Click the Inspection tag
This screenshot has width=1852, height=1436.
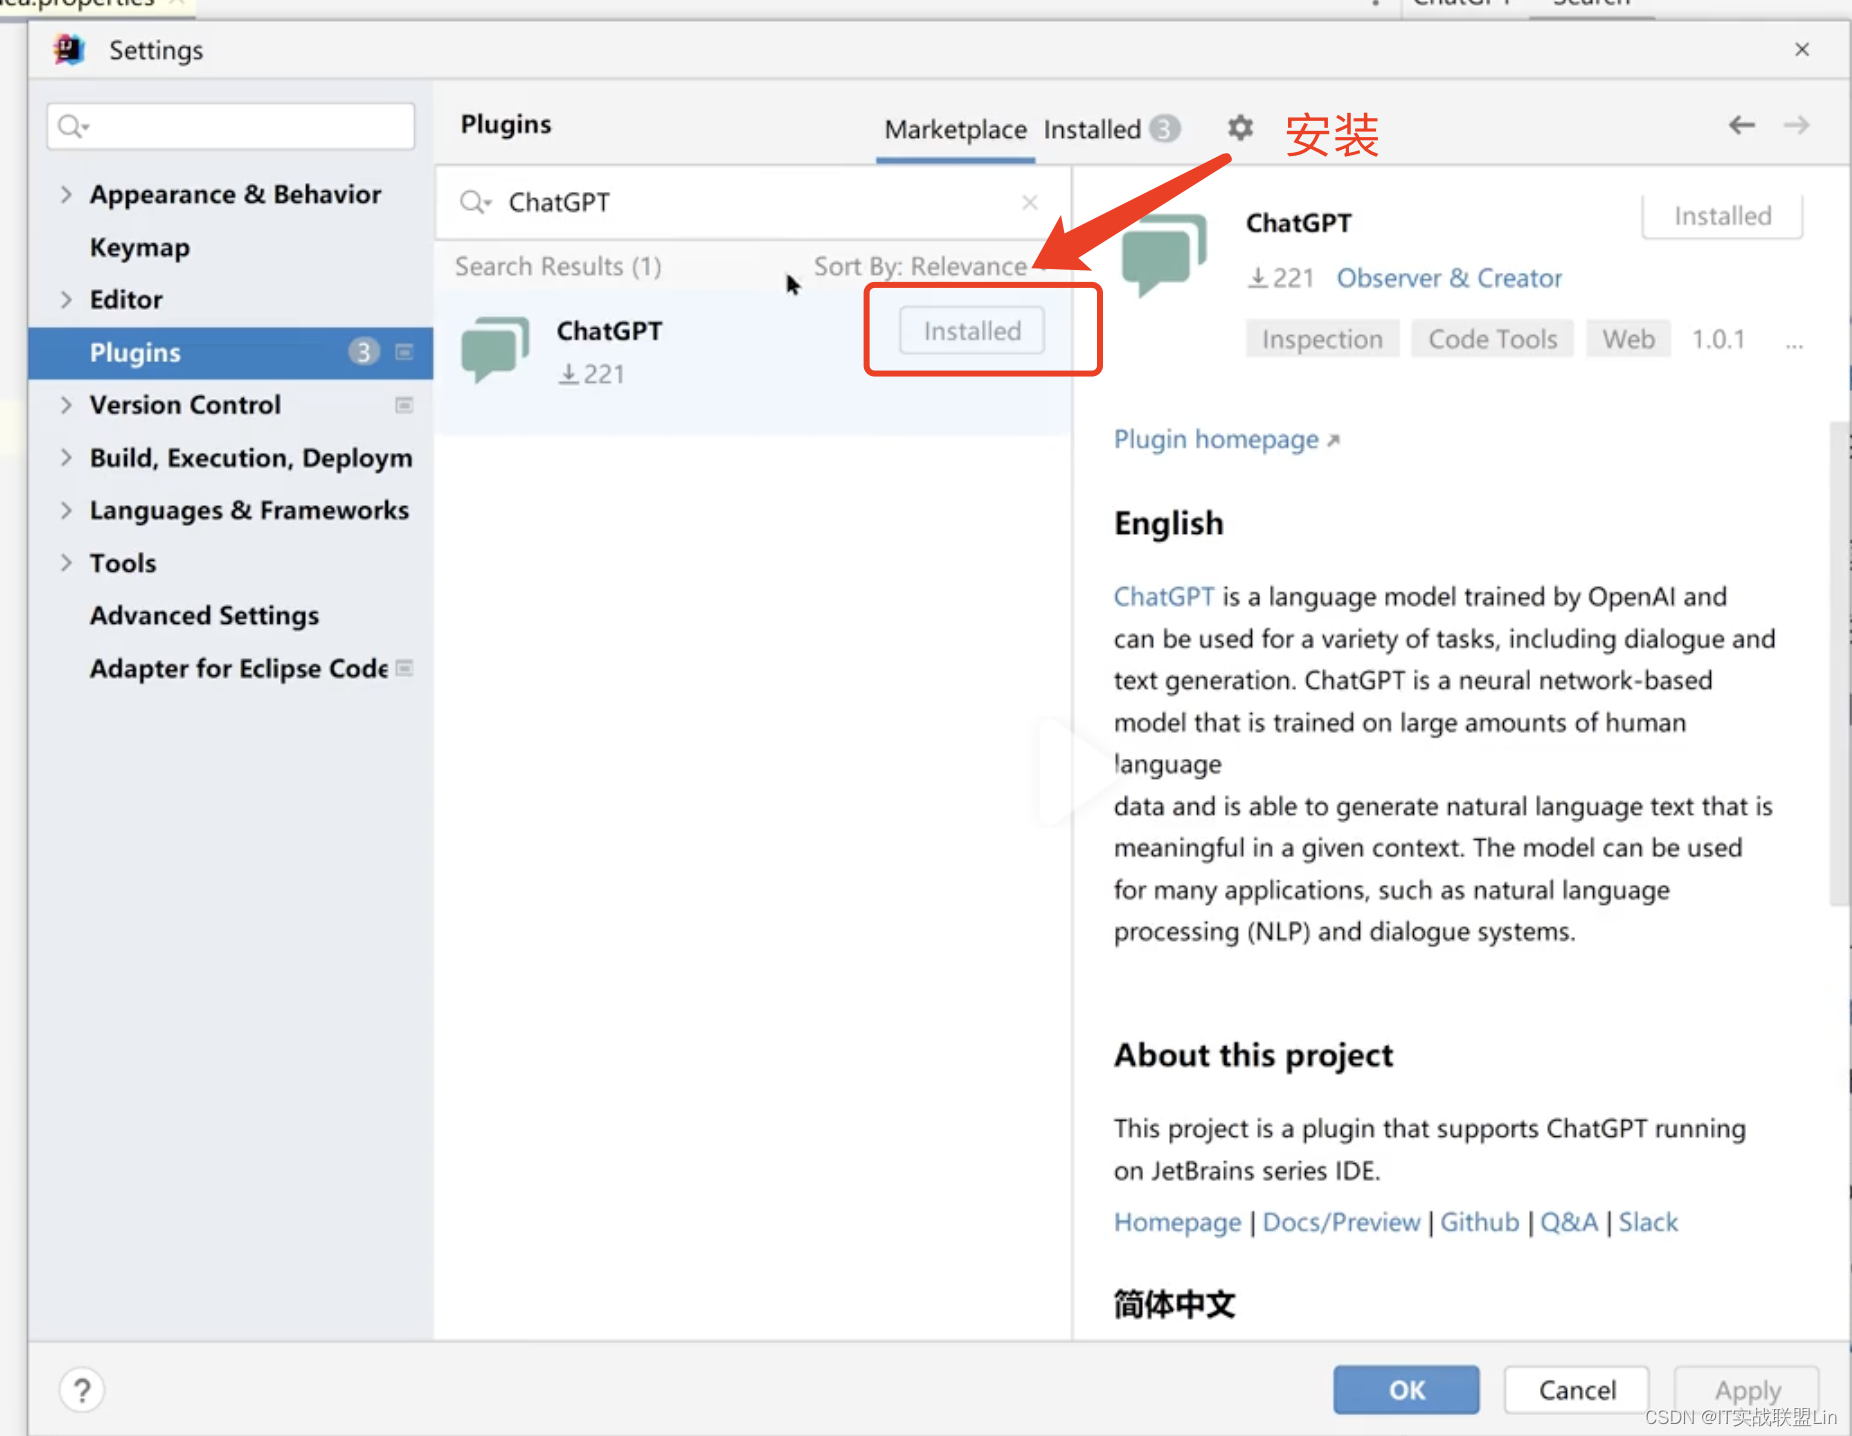point(1322,339)
